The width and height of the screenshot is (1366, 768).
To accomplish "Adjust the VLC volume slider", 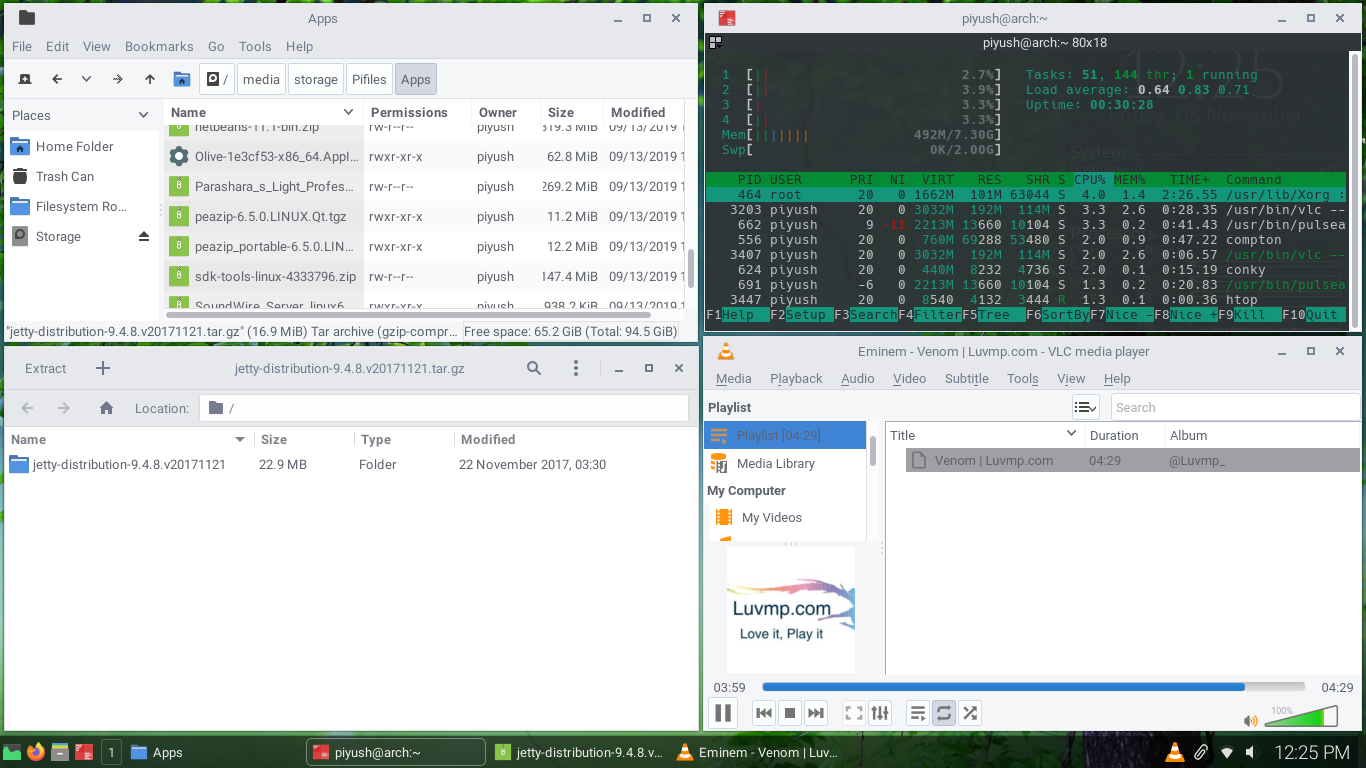I will 1301,717.
